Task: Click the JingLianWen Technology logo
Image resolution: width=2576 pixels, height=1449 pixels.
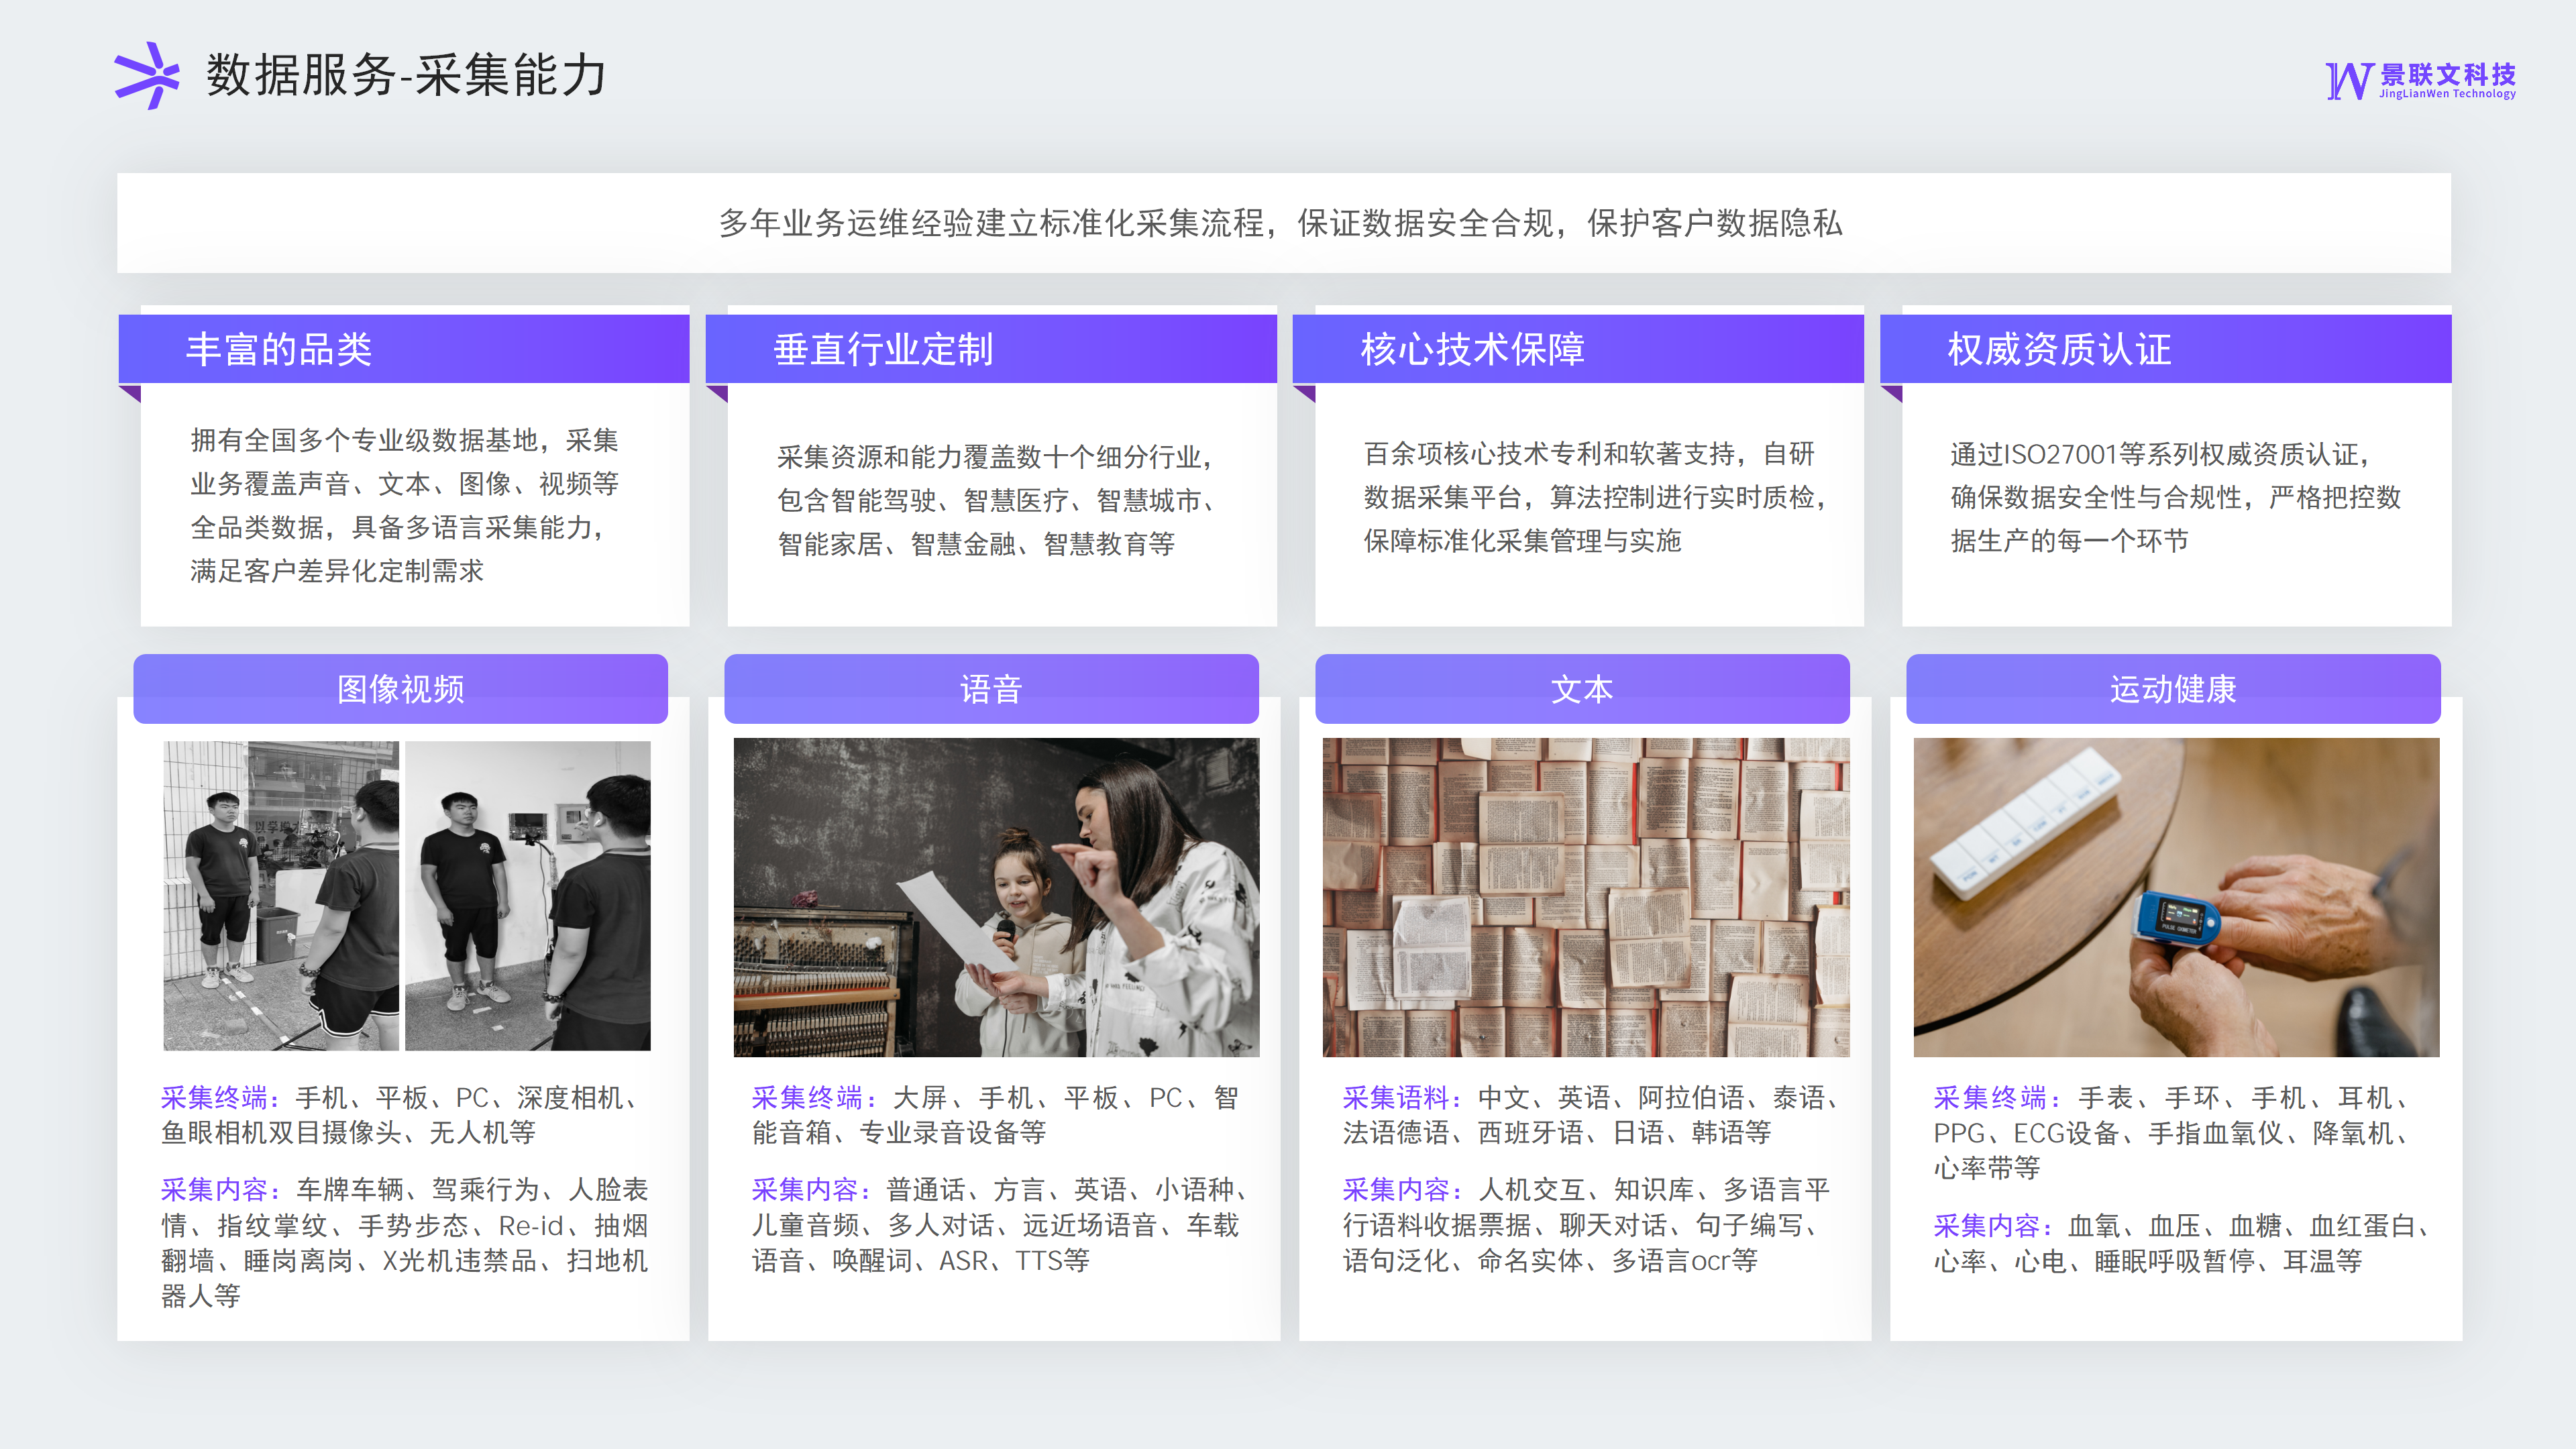Action: [2420, 81]
